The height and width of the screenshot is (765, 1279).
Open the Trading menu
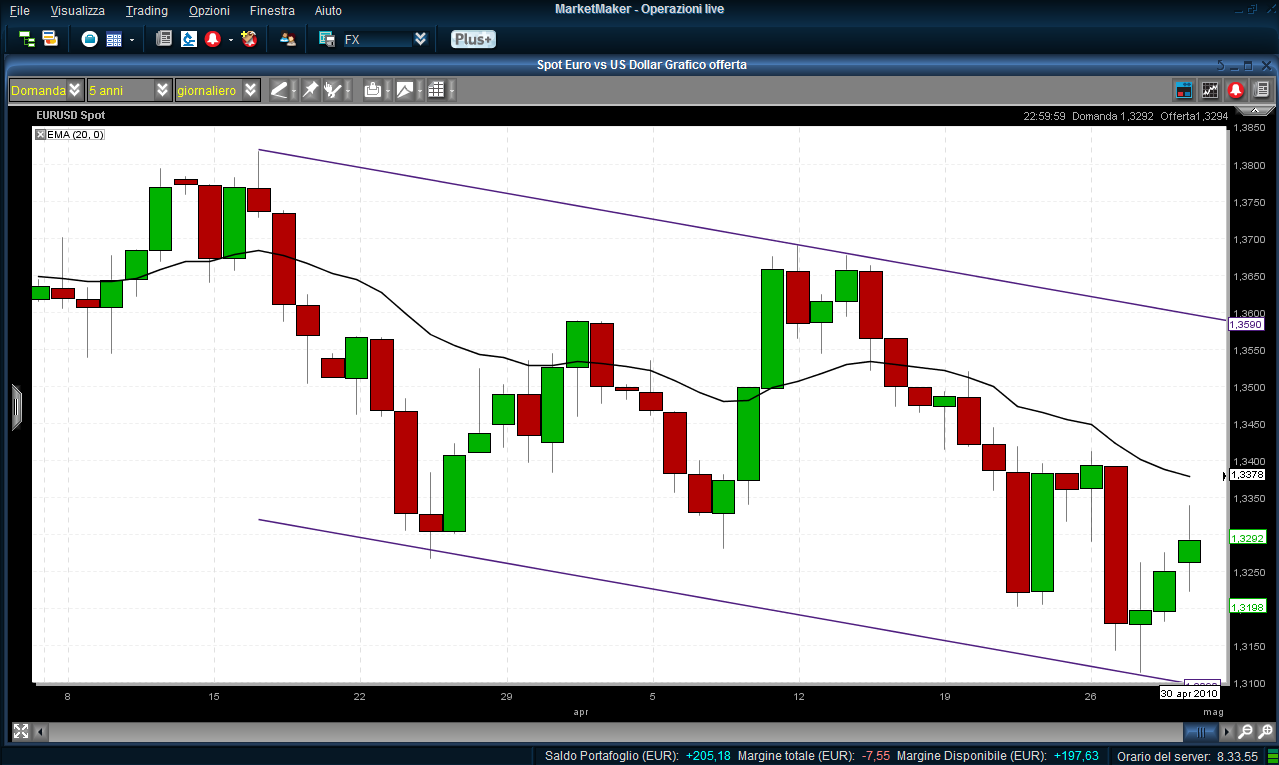tap(146, 10)
